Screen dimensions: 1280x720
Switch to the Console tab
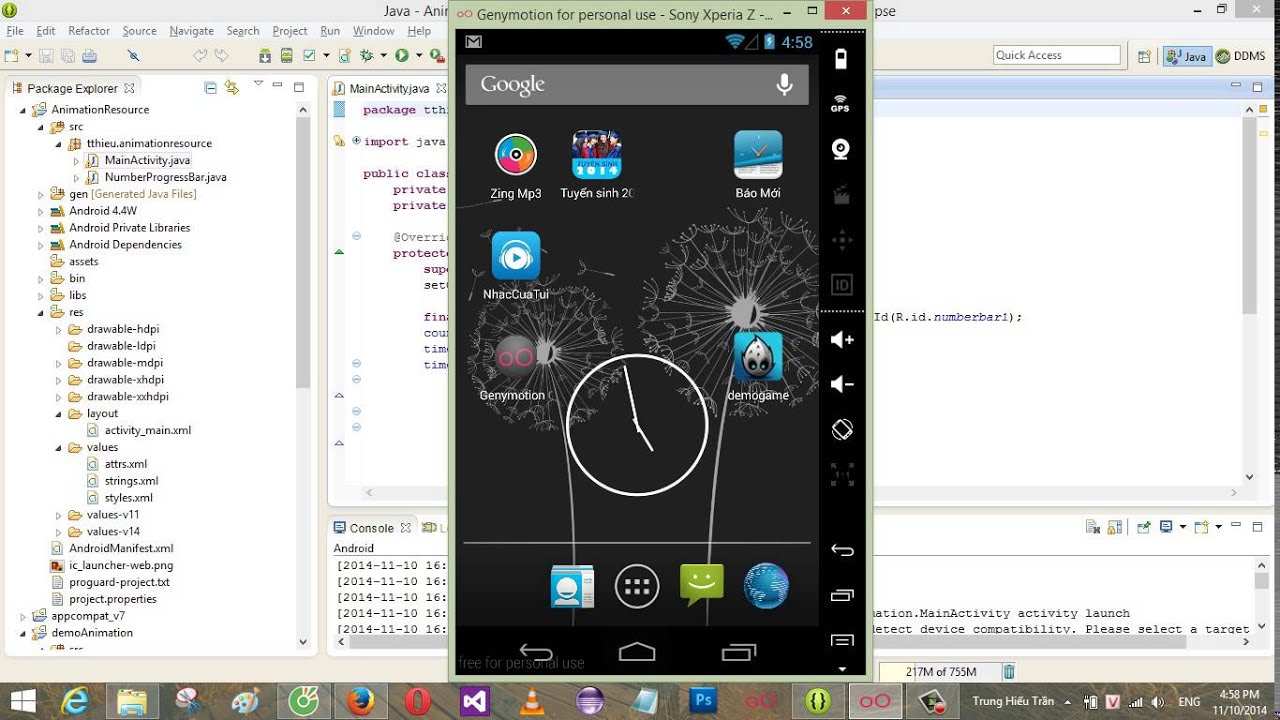tap(371, 528)
